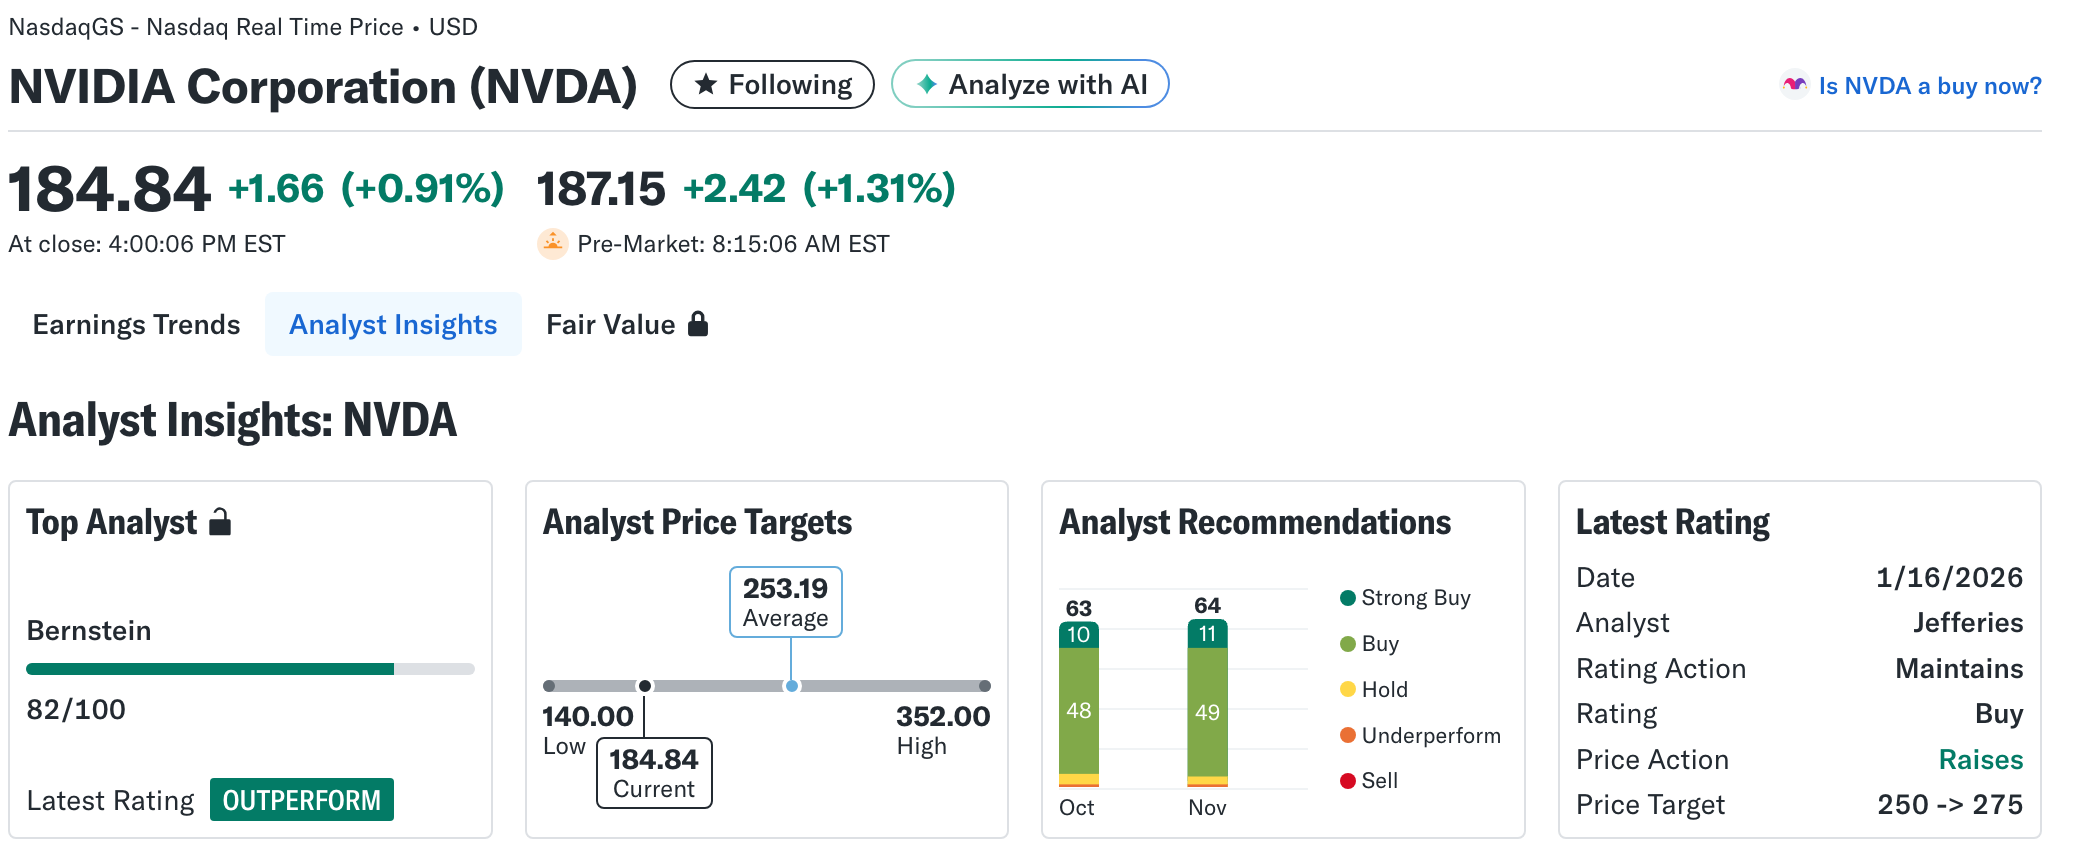Click the star icon in the Following button
Viewport: 2080px width, 857px height.
(x=706, y=84)
